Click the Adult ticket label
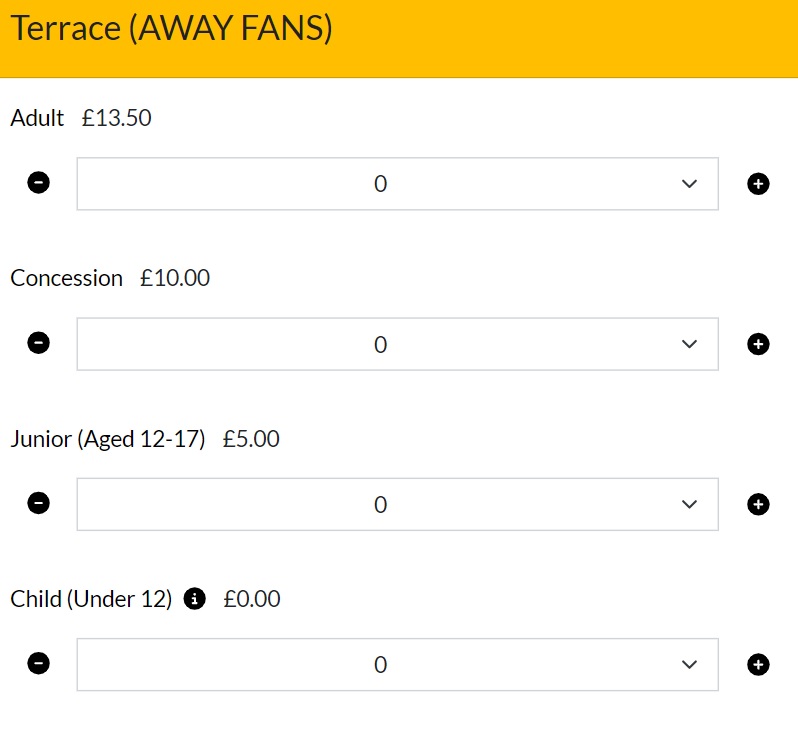 click(x=37, y=118)
